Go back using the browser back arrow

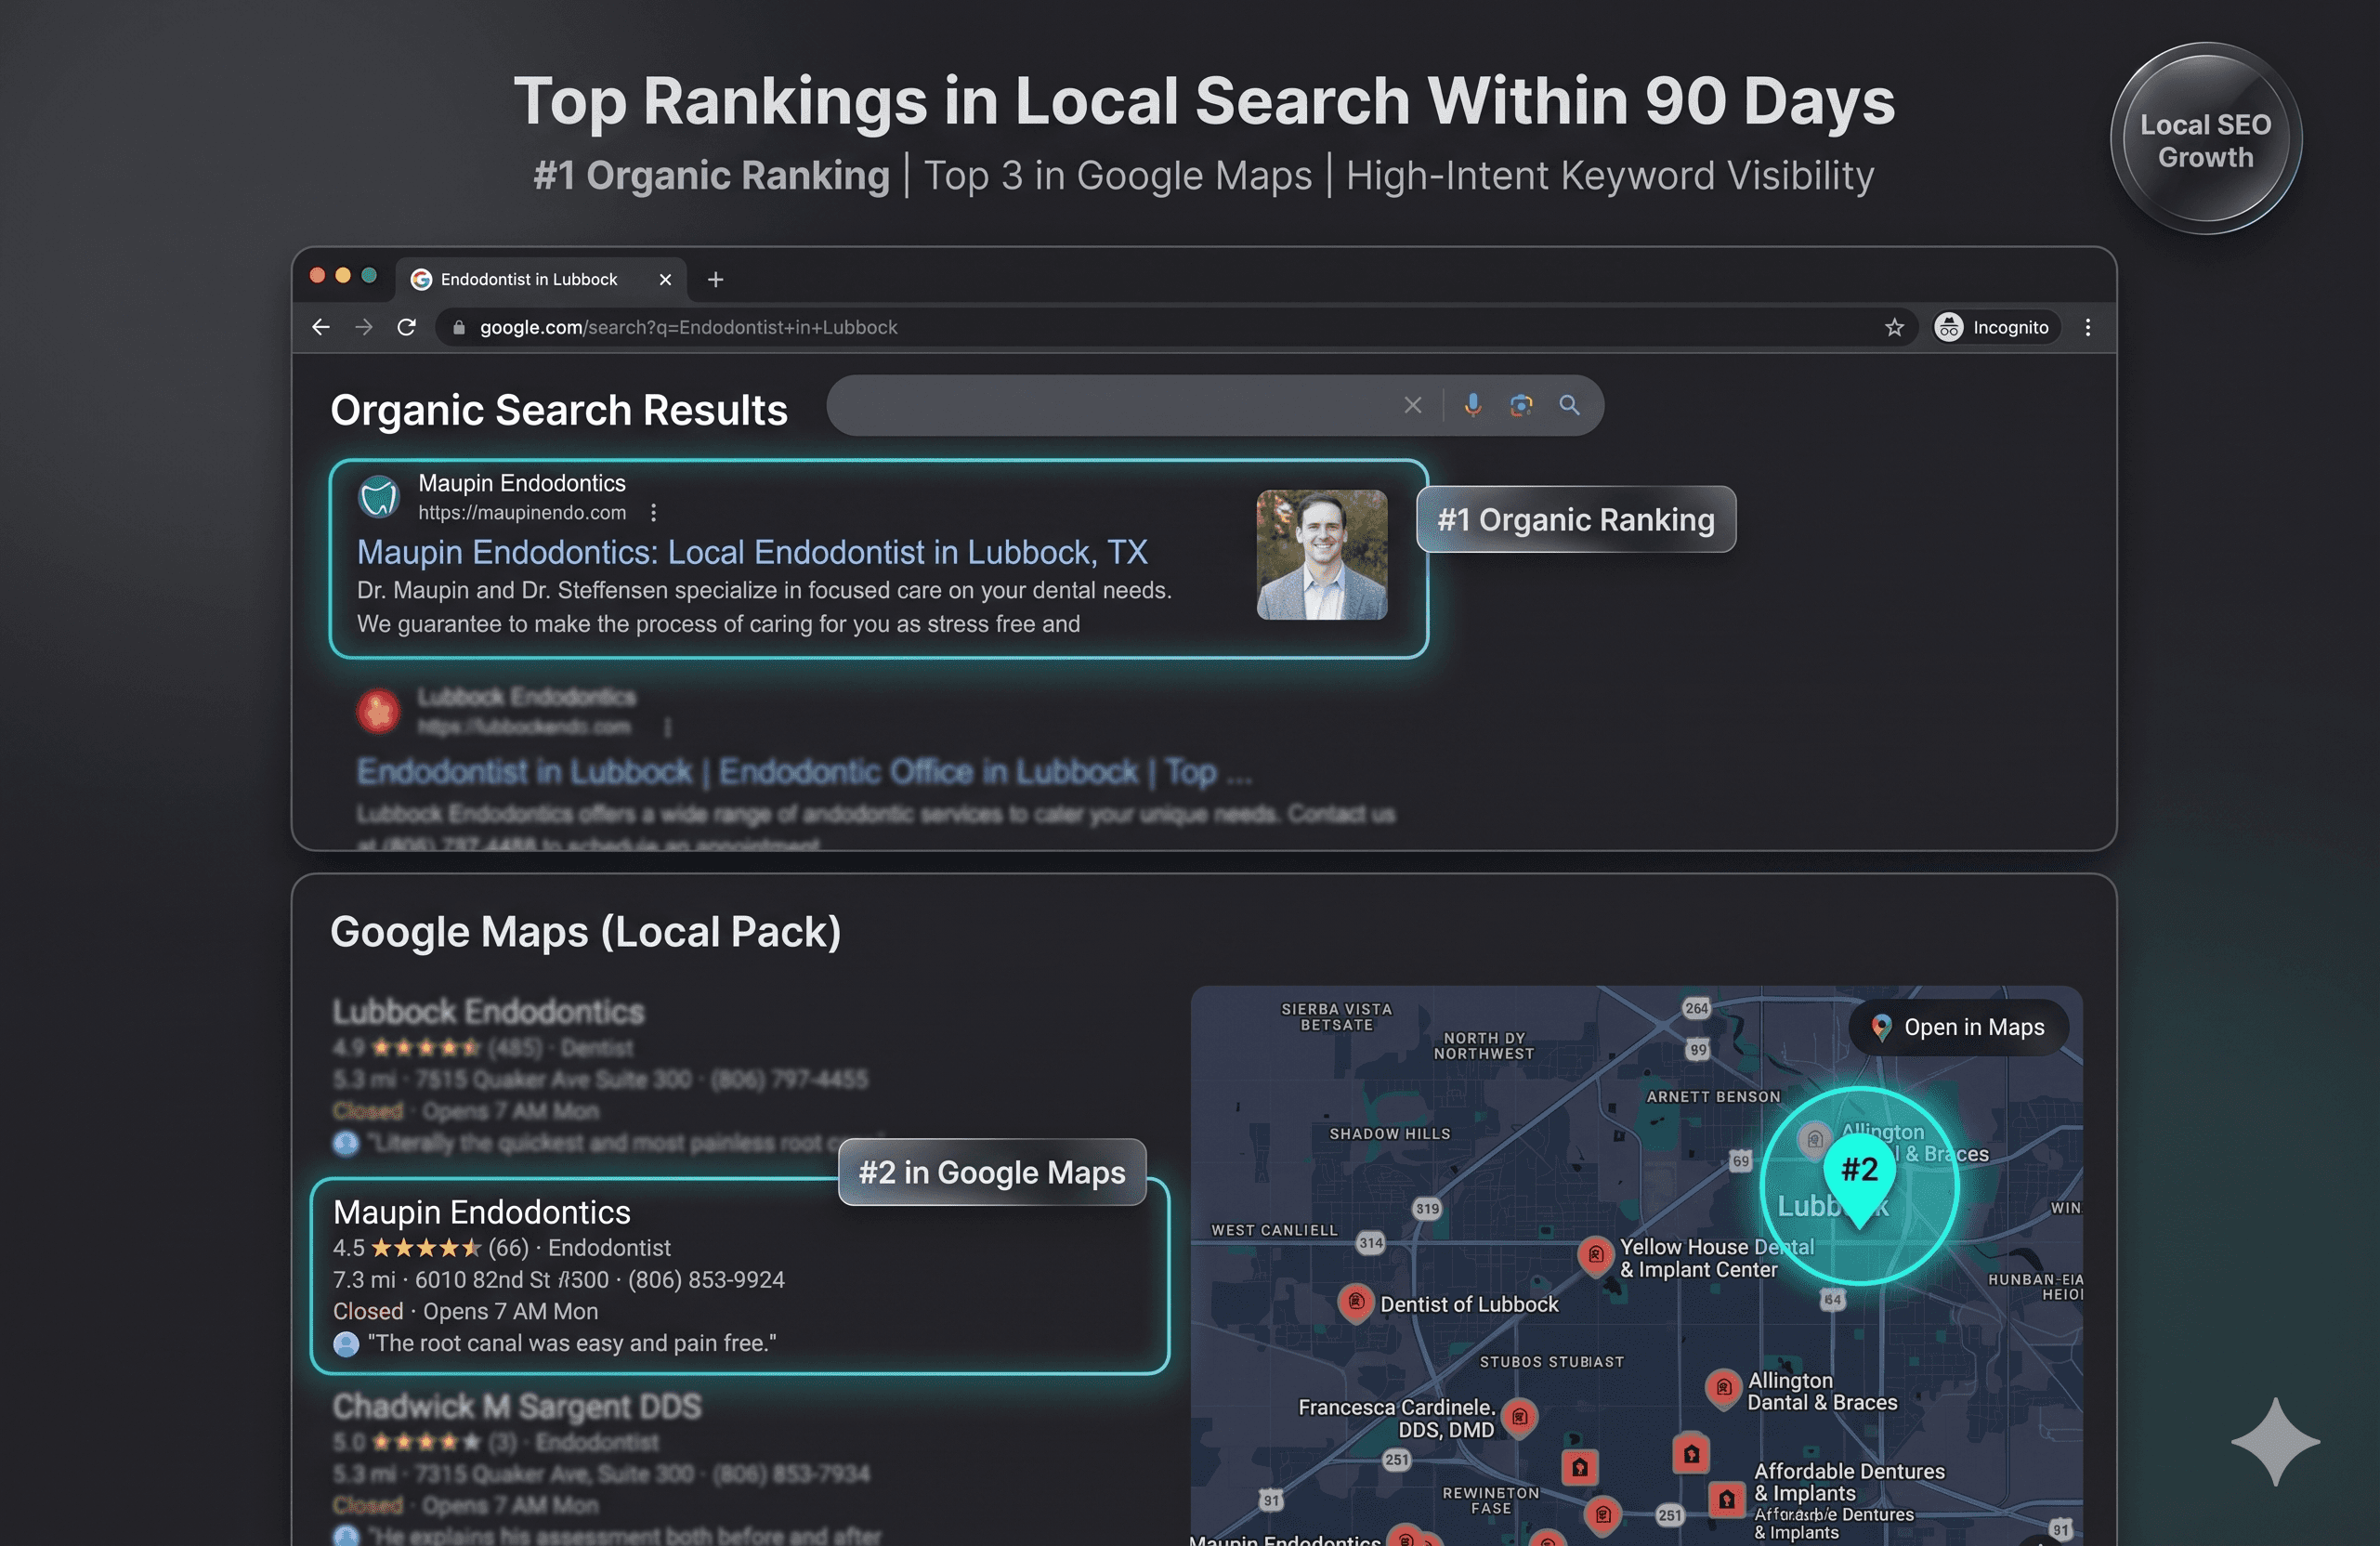[320, 327]
